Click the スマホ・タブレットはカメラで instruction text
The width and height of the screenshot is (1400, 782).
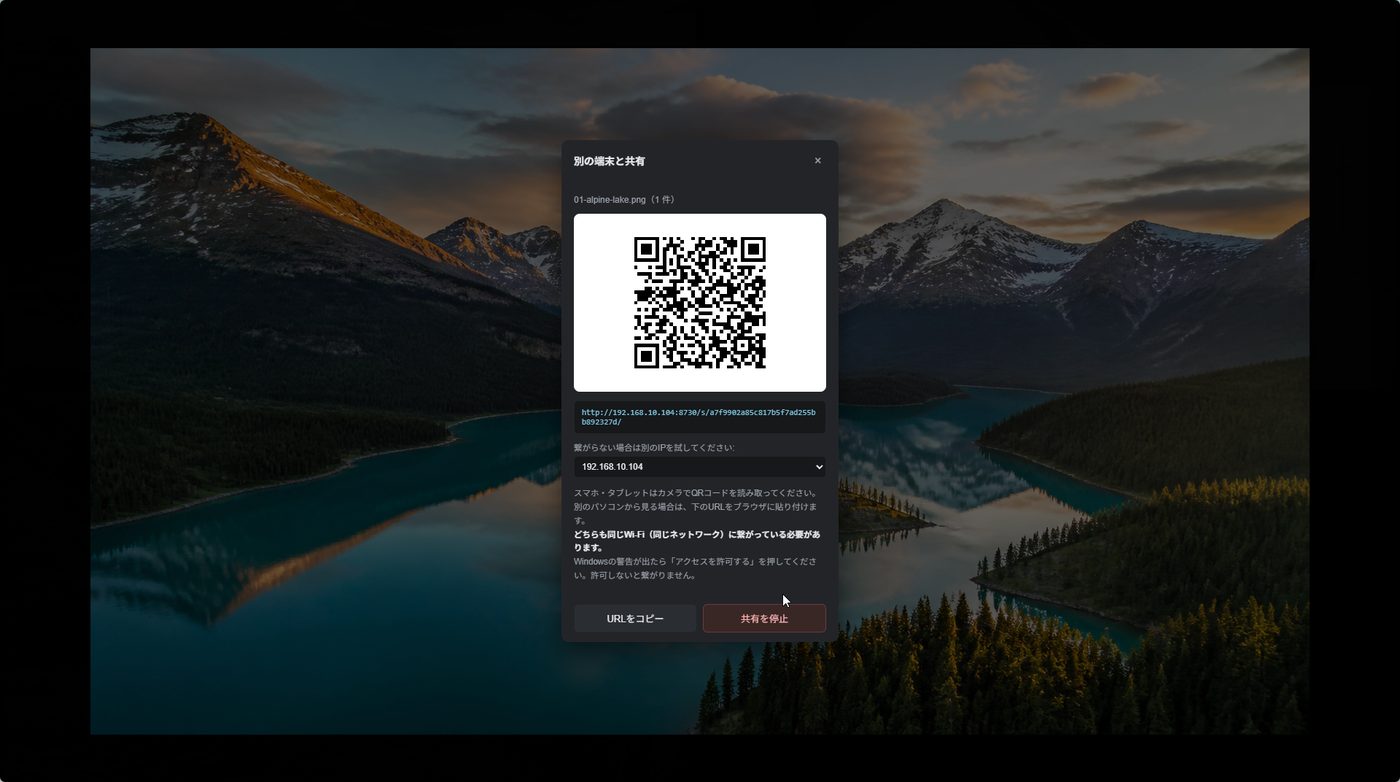(x=696, y=507)
